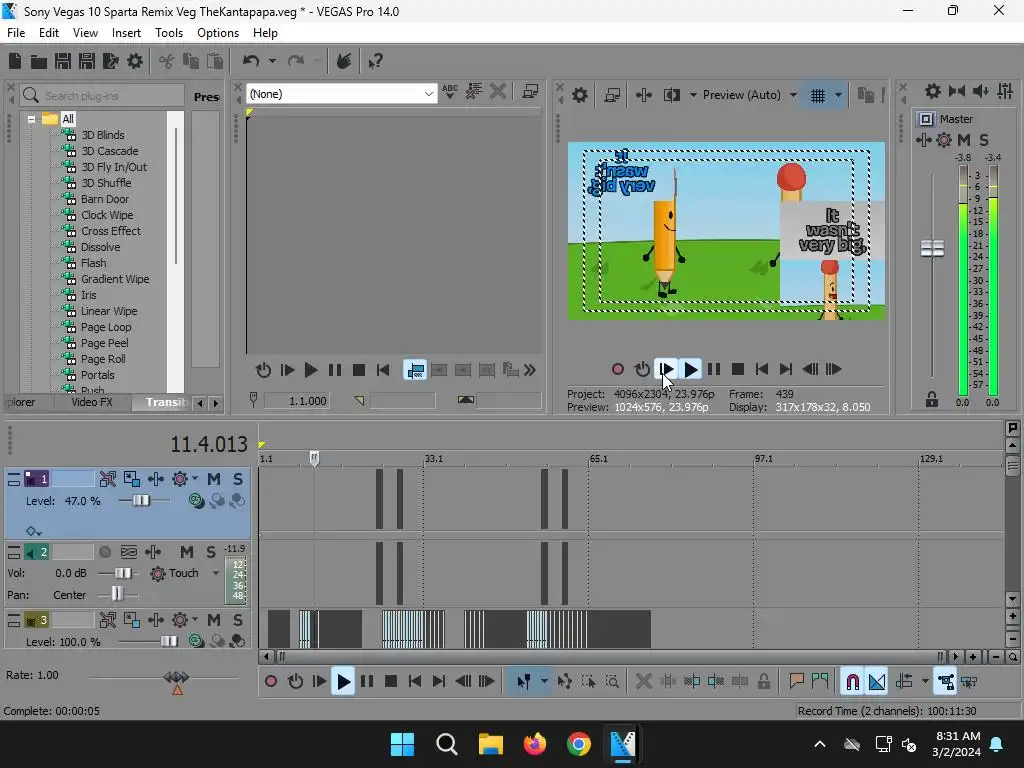The height and width of the screenshot is (768, 1024).
Task: Pause the Video Preview
Action: tap(714, 370)
